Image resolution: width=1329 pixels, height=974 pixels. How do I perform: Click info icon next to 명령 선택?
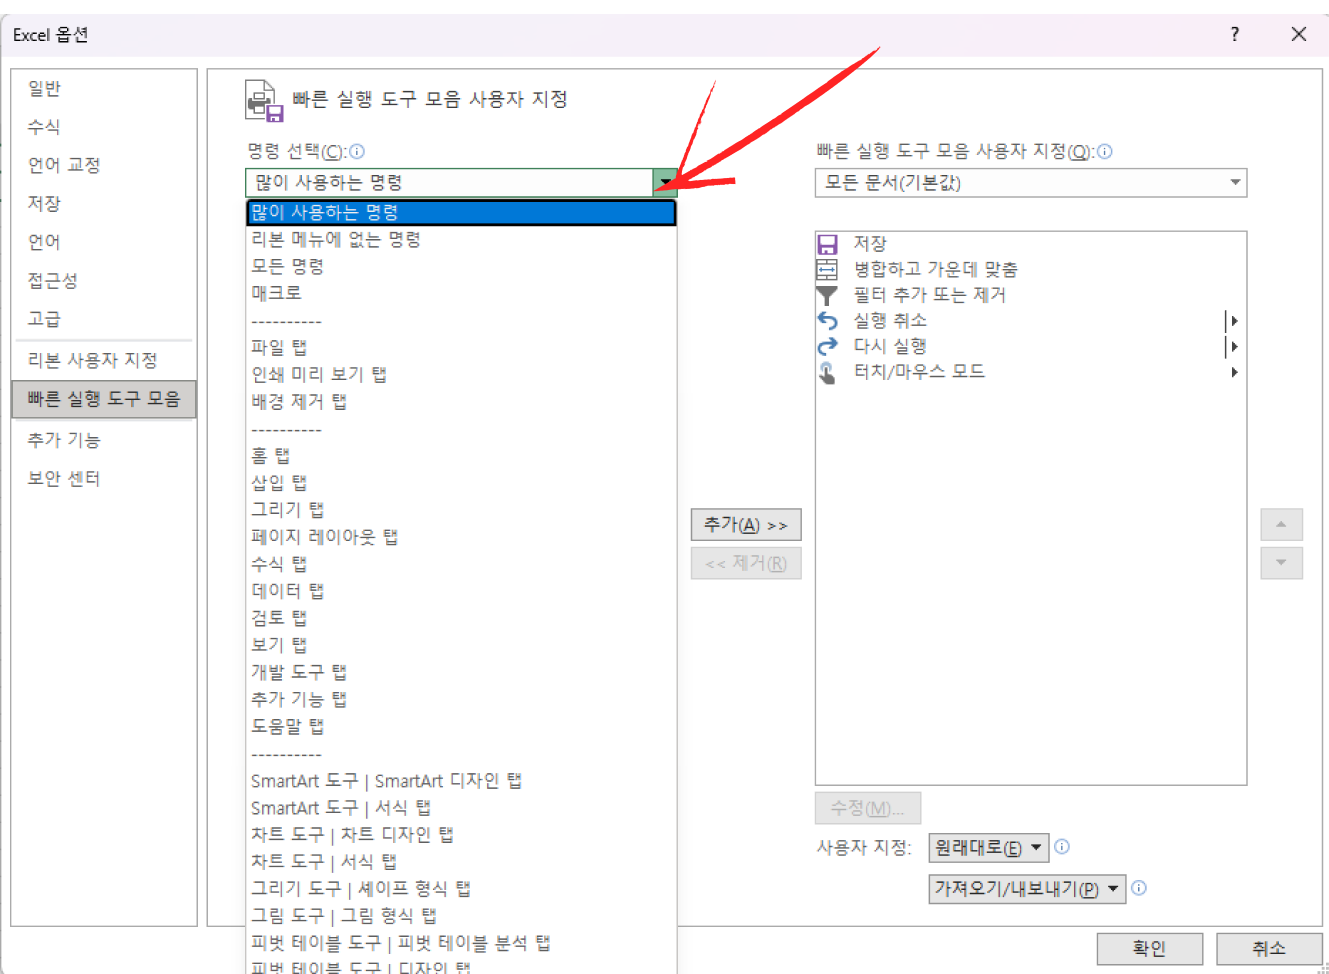tap(357, 152)
